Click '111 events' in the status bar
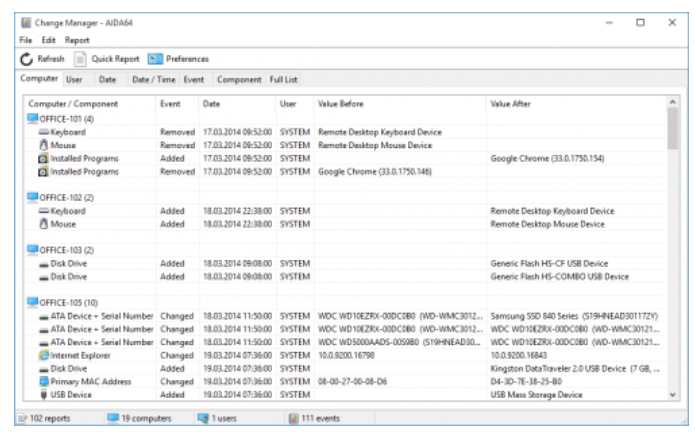This screenshot has width=695, height=432. (x=320, y=418)
